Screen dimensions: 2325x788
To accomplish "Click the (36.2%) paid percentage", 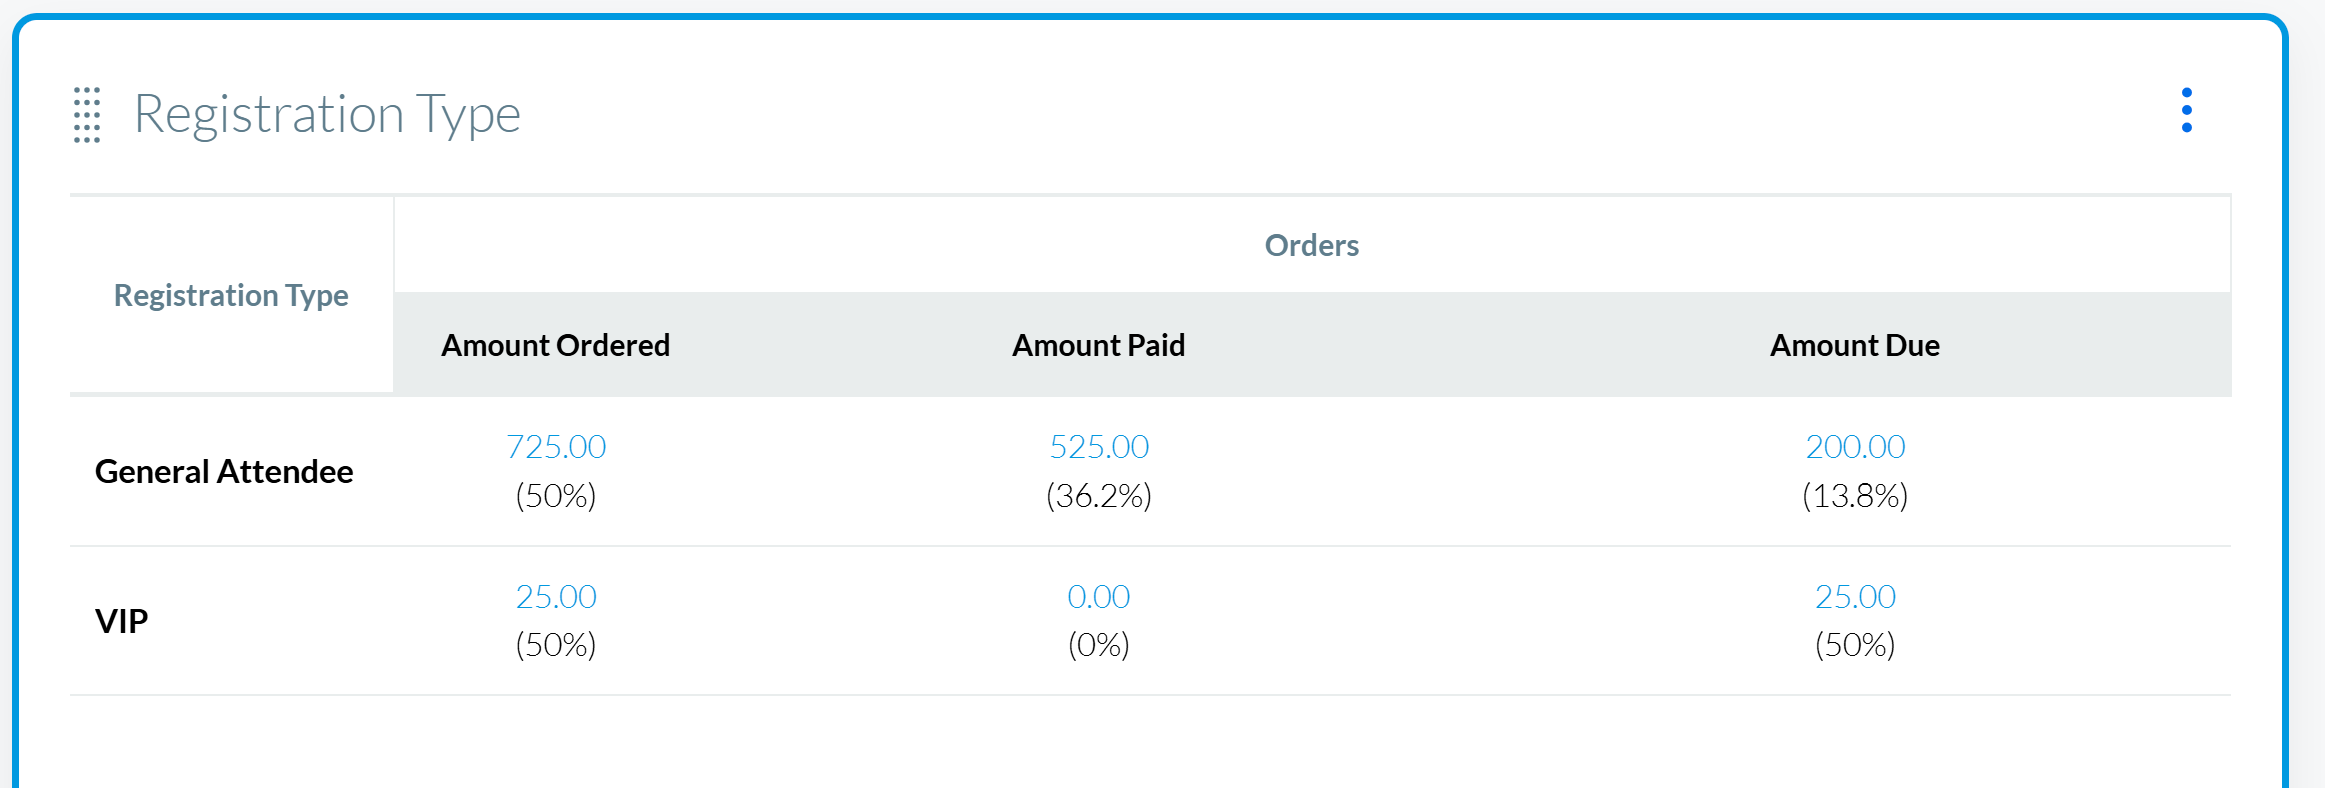I will (x=1099, y=495).
